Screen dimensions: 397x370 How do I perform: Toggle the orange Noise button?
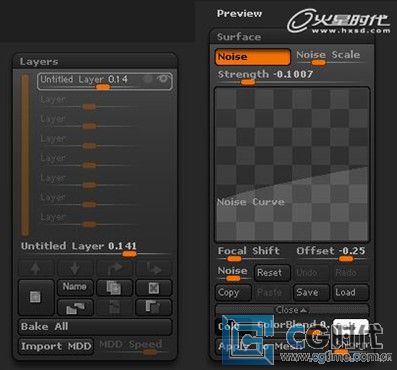point(253,57)
